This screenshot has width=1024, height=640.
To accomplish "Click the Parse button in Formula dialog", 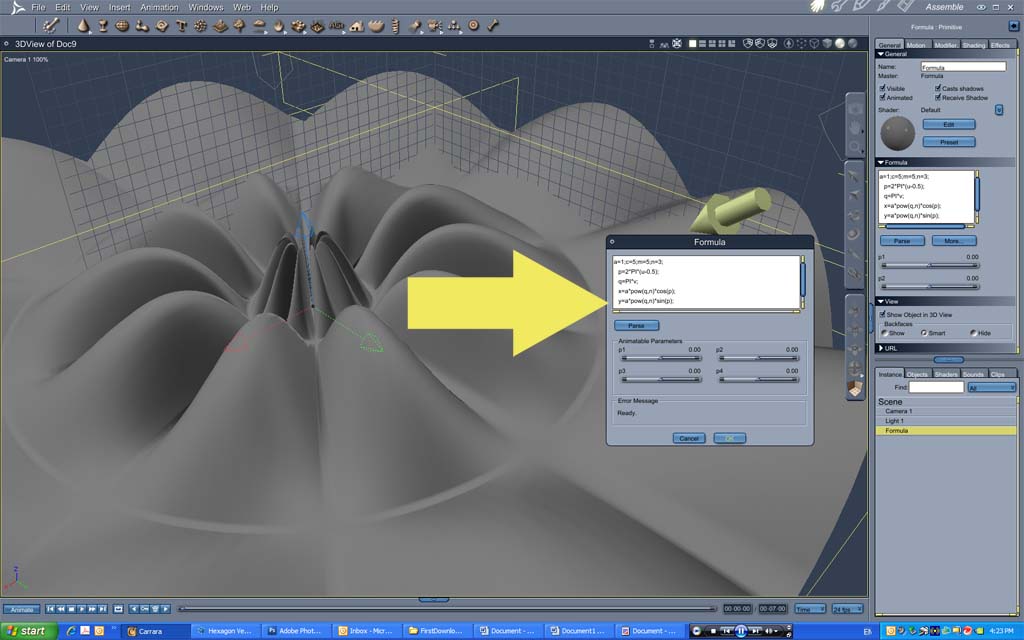I will (x=636, y=325).
